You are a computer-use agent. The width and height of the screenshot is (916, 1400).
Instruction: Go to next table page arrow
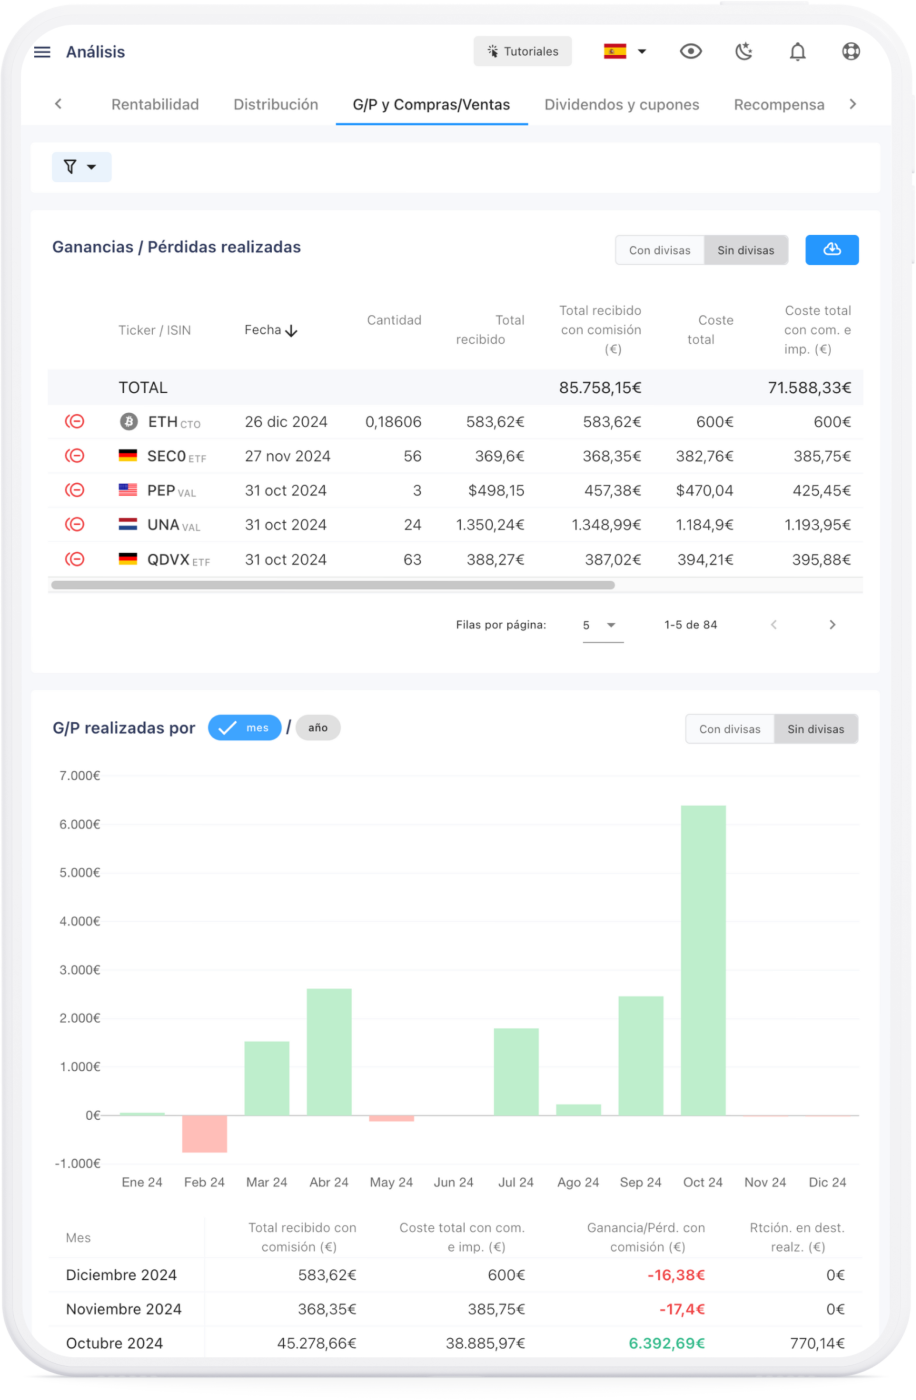832,625
